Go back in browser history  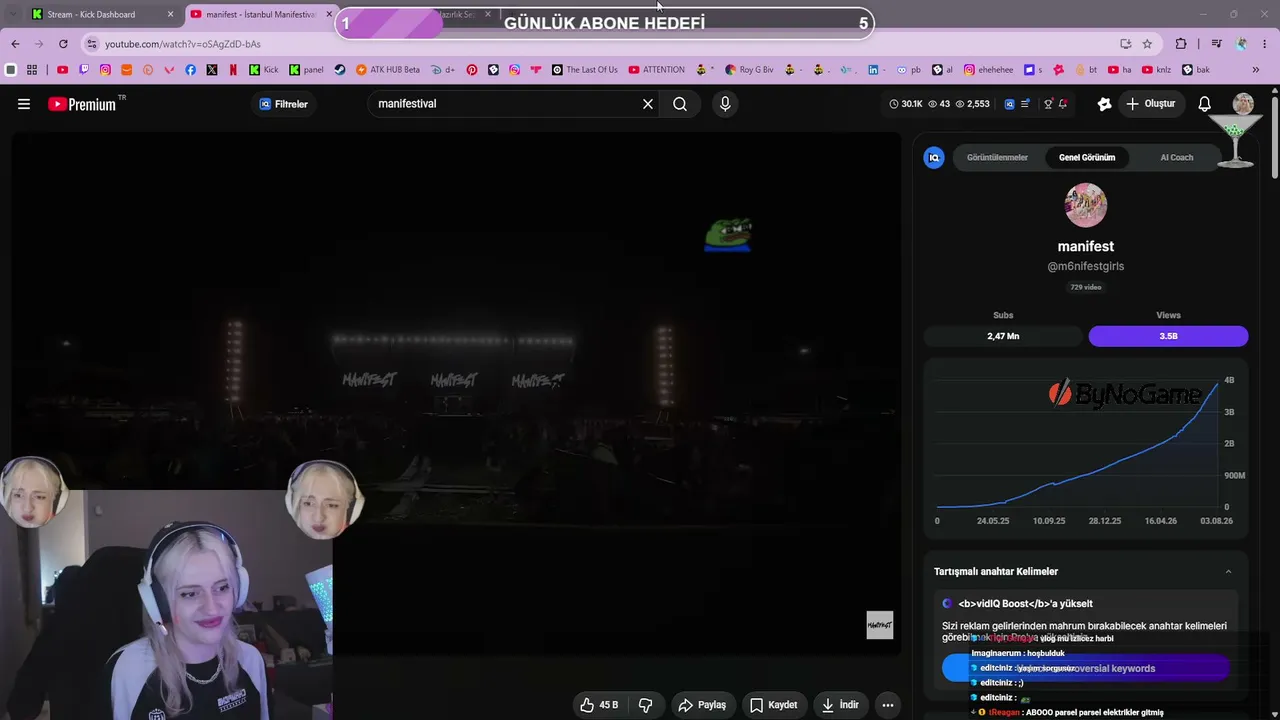(15, 44)
